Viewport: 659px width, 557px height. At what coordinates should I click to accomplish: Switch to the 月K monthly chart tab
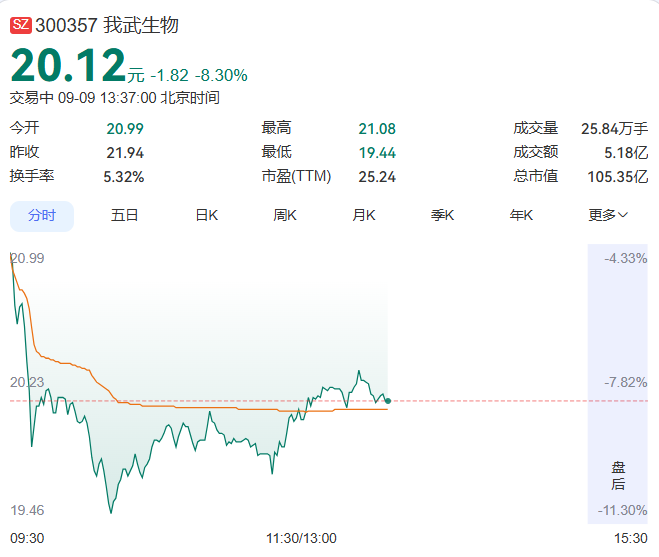click(x=364, y=216)
